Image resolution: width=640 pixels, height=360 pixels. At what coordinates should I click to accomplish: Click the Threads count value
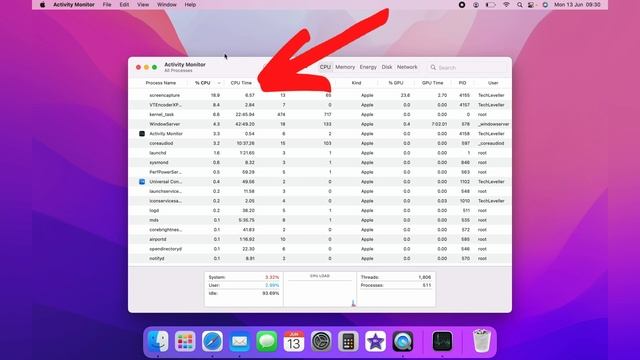coord(424,277)
